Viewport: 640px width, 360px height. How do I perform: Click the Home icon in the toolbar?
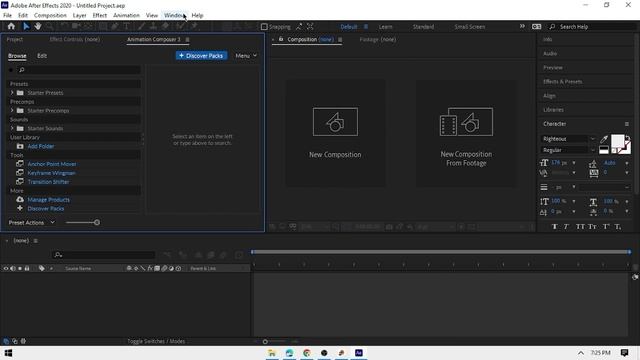11,26
